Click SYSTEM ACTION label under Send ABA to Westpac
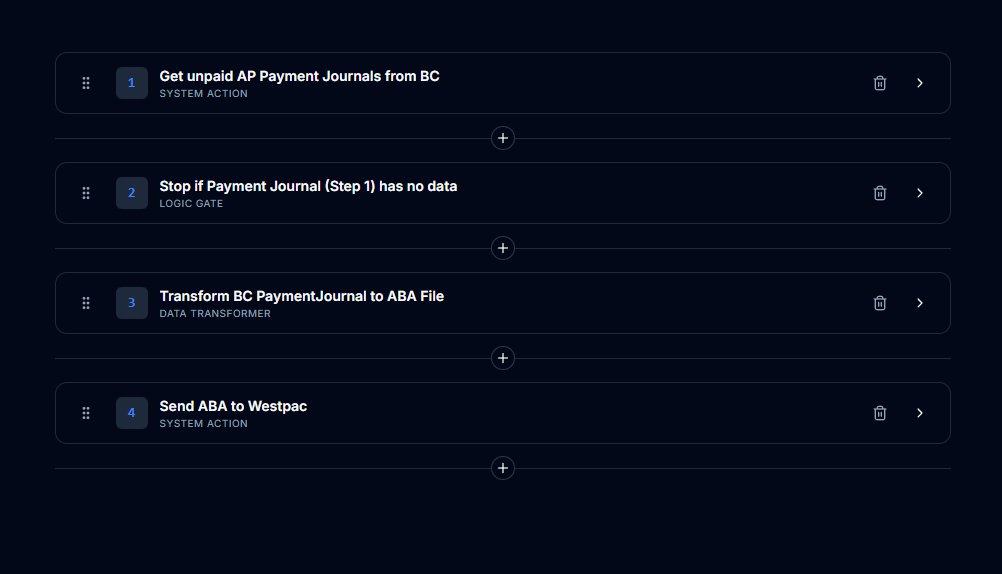This screenshot has height=574, width=1002. click(x=203, y=423)
